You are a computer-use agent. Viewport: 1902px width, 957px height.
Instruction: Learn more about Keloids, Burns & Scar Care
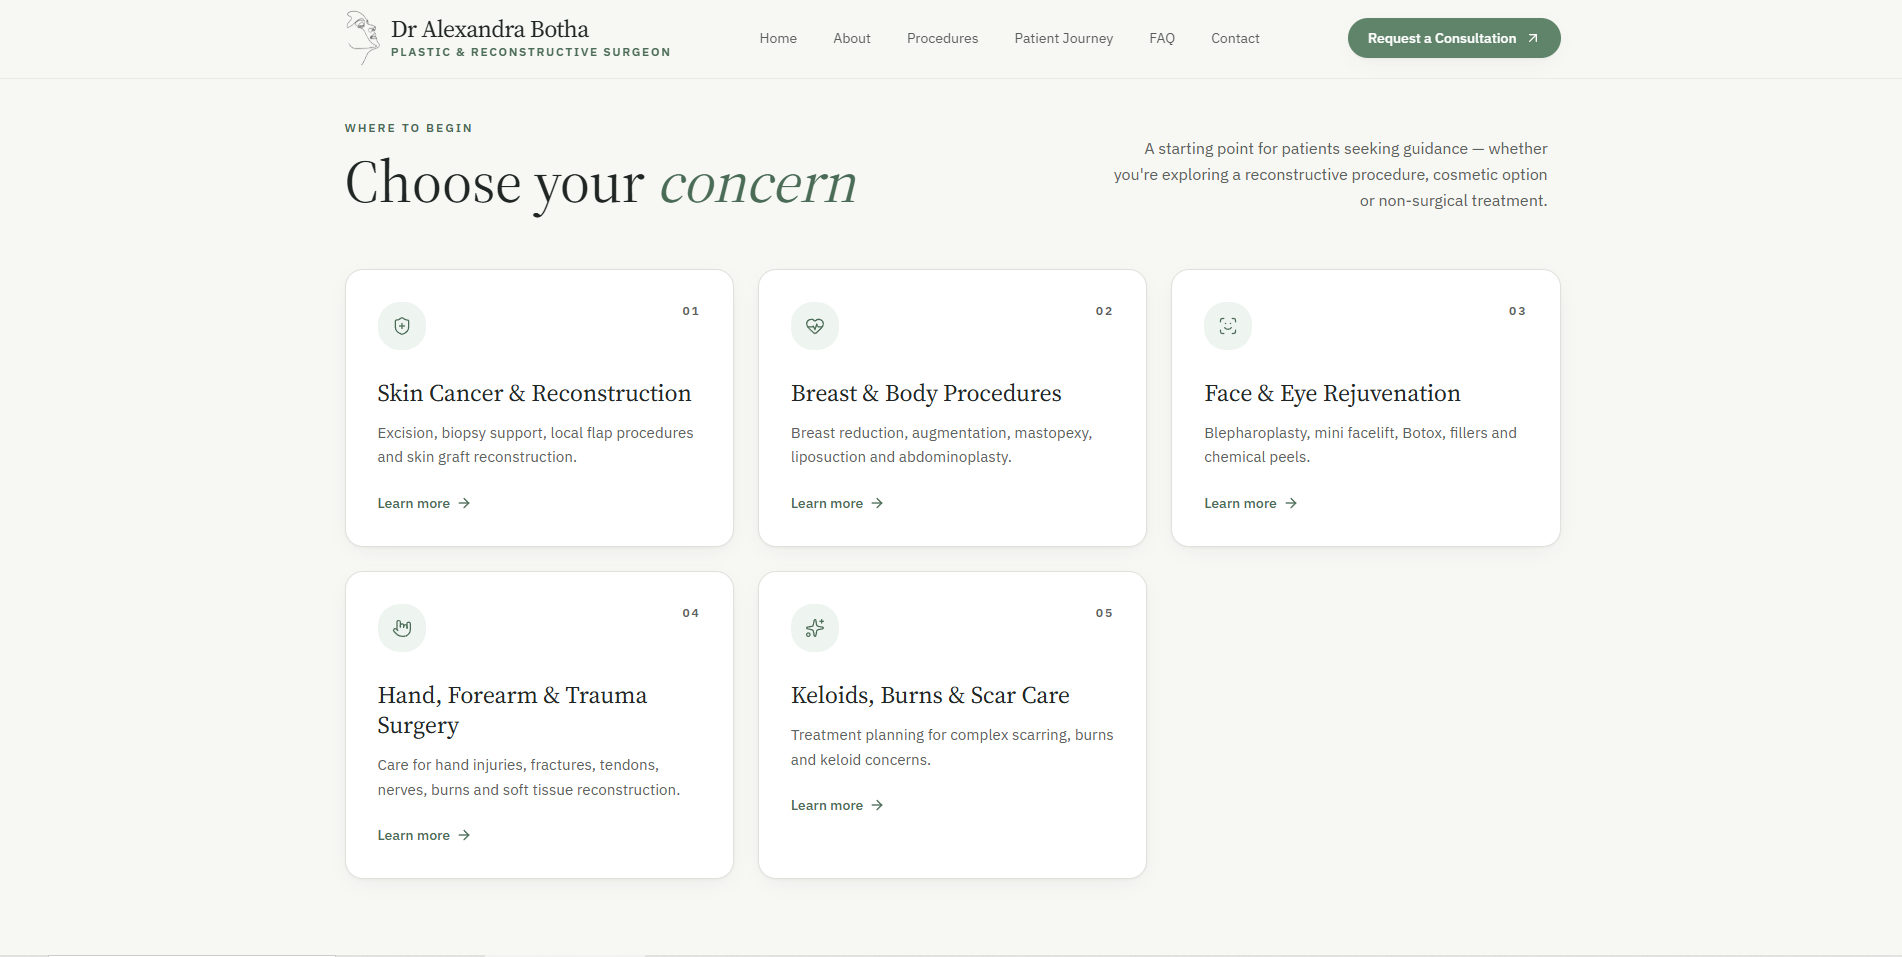tap(837, 805)
